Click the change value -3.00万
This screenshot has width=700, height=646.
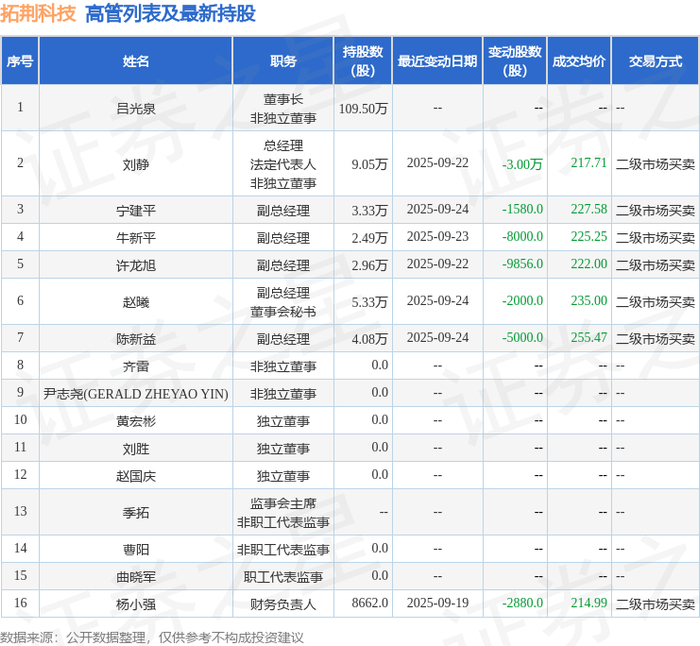point(522,164)
